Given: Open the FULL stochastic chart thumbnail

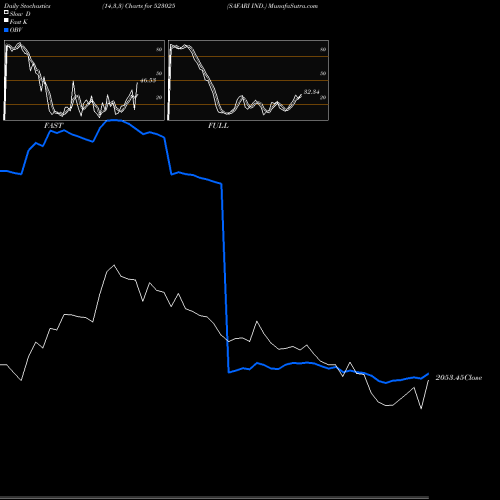Looking at the screenshot, I should coord(248,80).
